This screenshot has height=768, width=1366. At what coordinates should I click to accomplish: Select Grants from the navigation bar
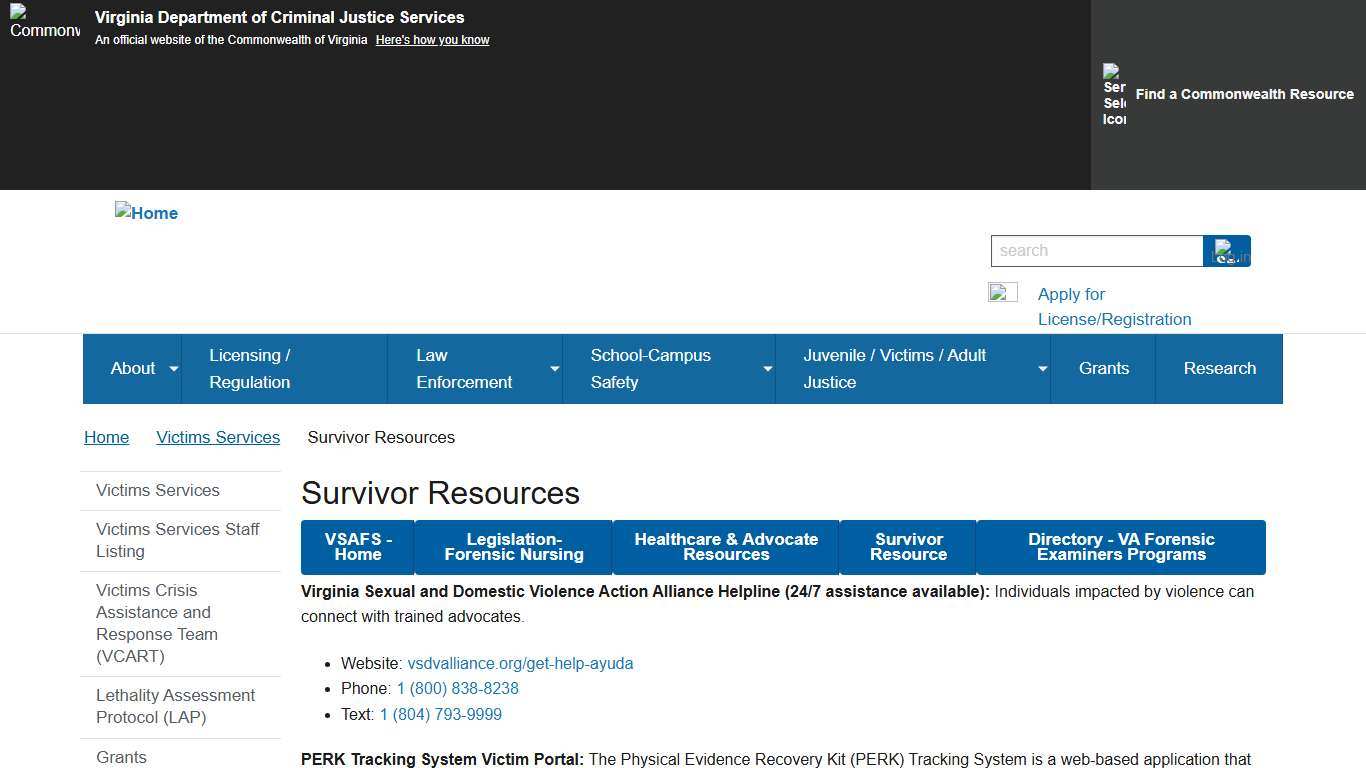coord(1104,368)
